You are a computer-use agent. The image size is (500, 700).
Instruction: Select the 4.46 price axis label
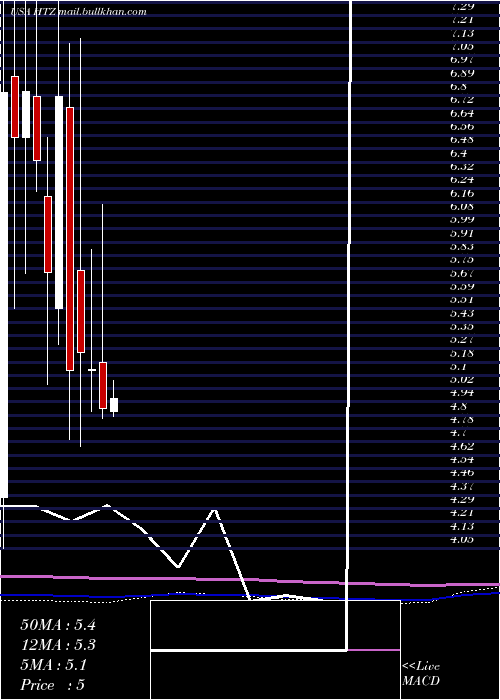point(462,472)
